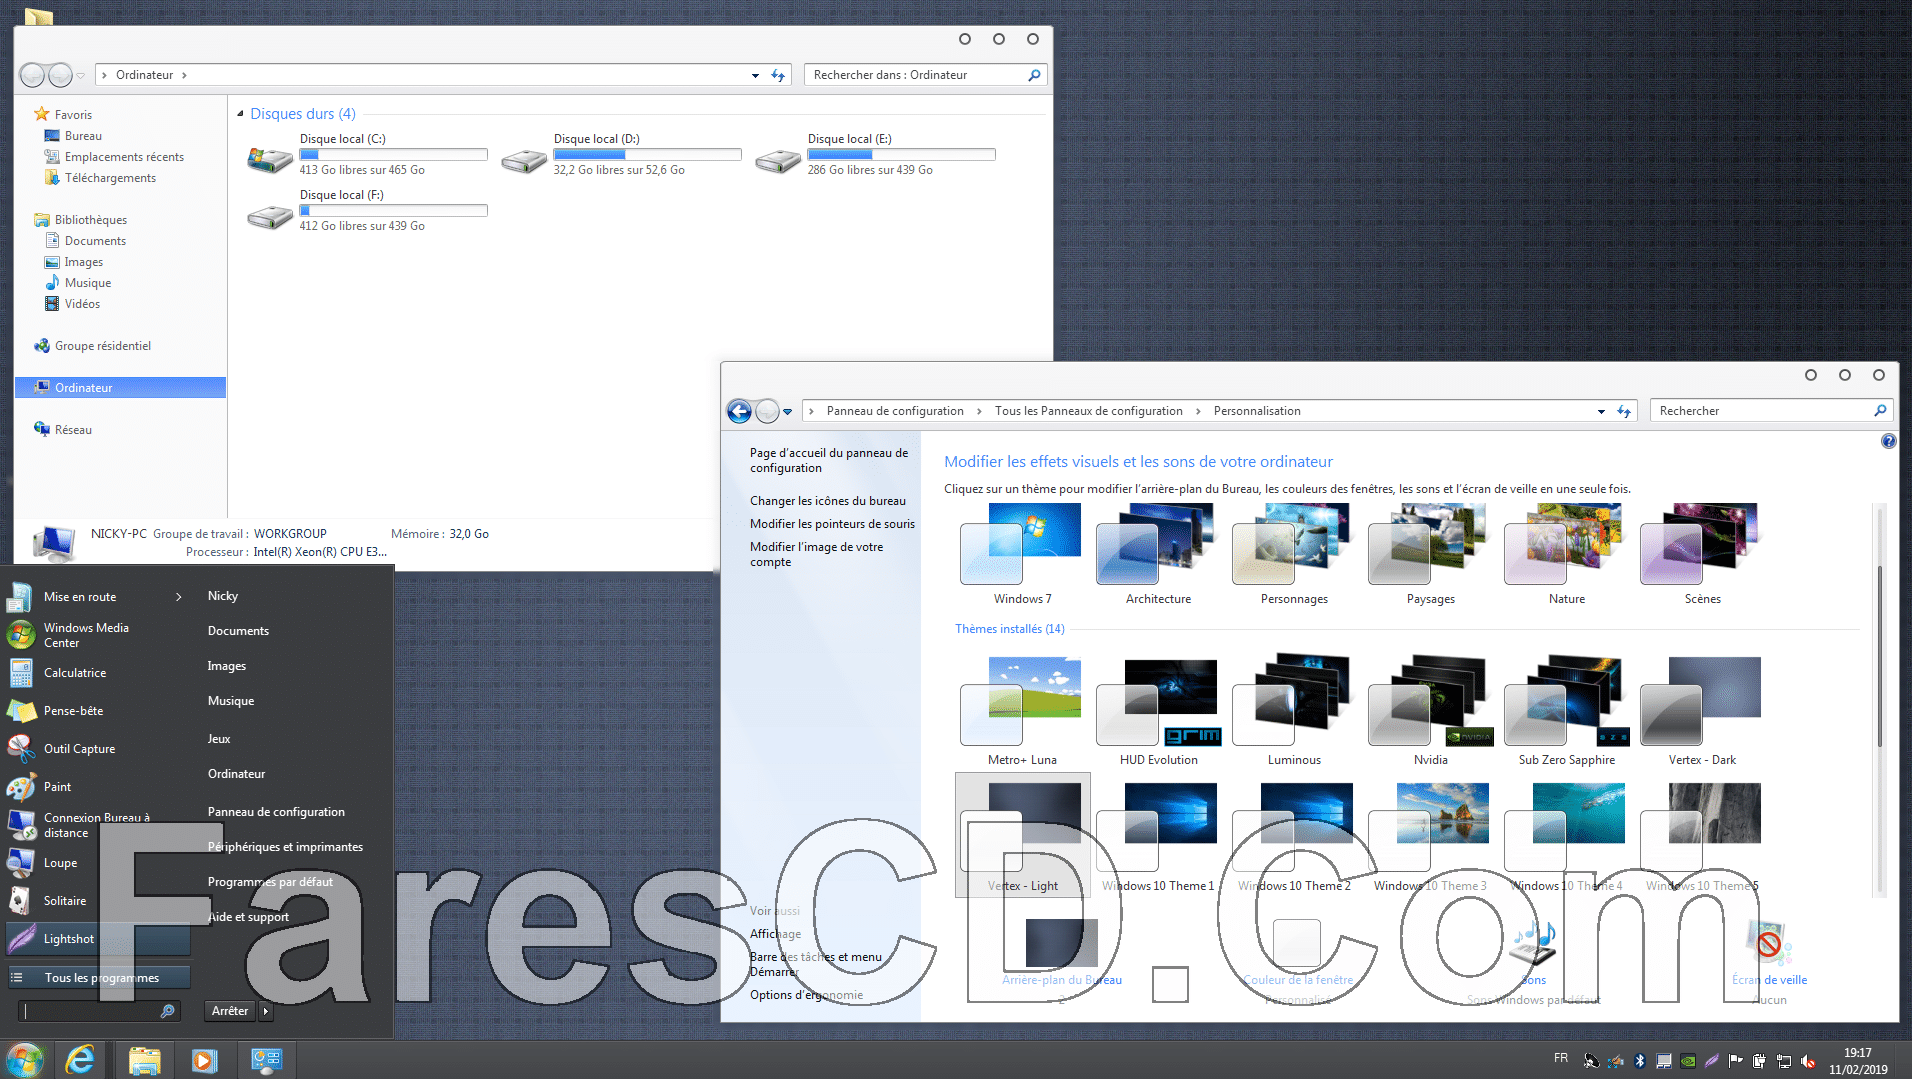
Task: Open Windows Explorer taskbar icon
Action: (145, 1060)
